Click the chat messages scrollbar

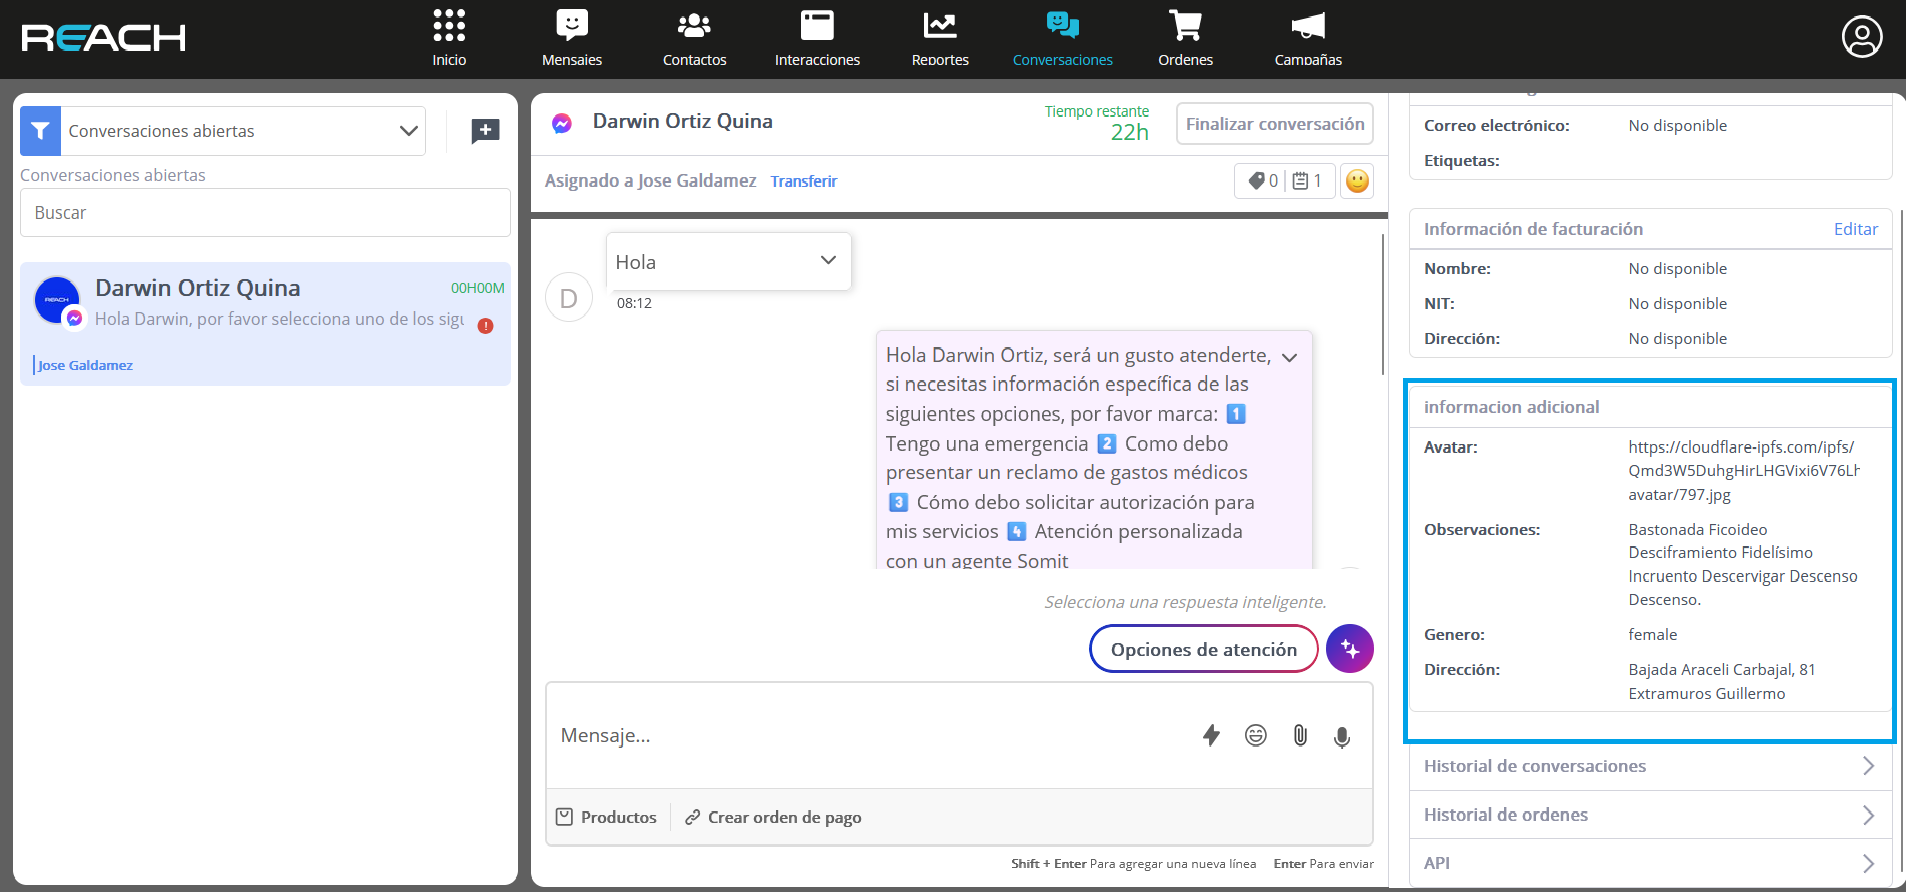pyautogui.click(x=1382, y=305)
